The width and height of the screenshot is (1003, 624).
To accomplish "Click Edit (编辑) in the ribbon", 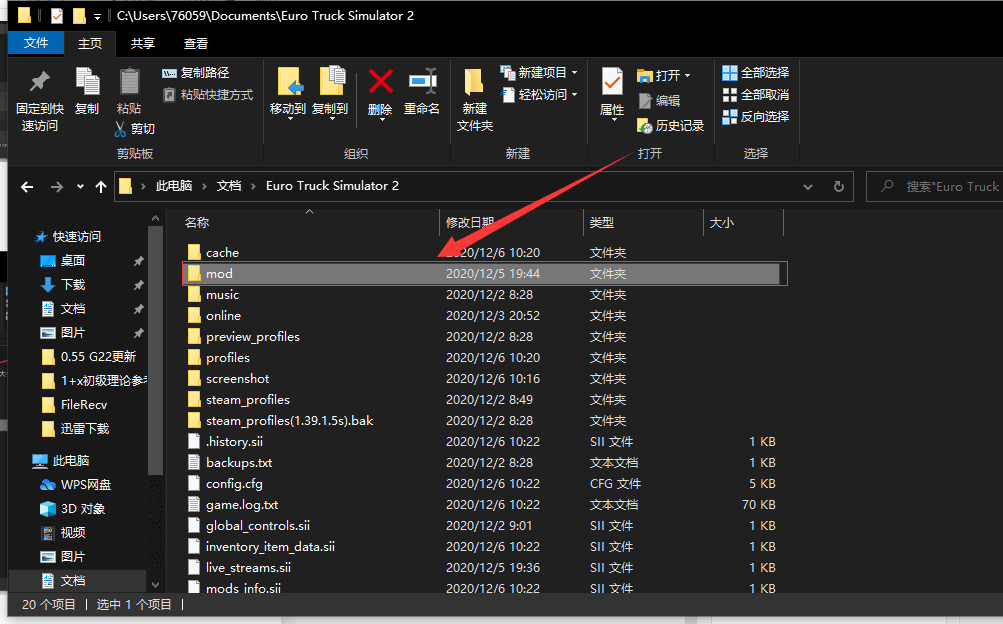I will click(659, 100).
